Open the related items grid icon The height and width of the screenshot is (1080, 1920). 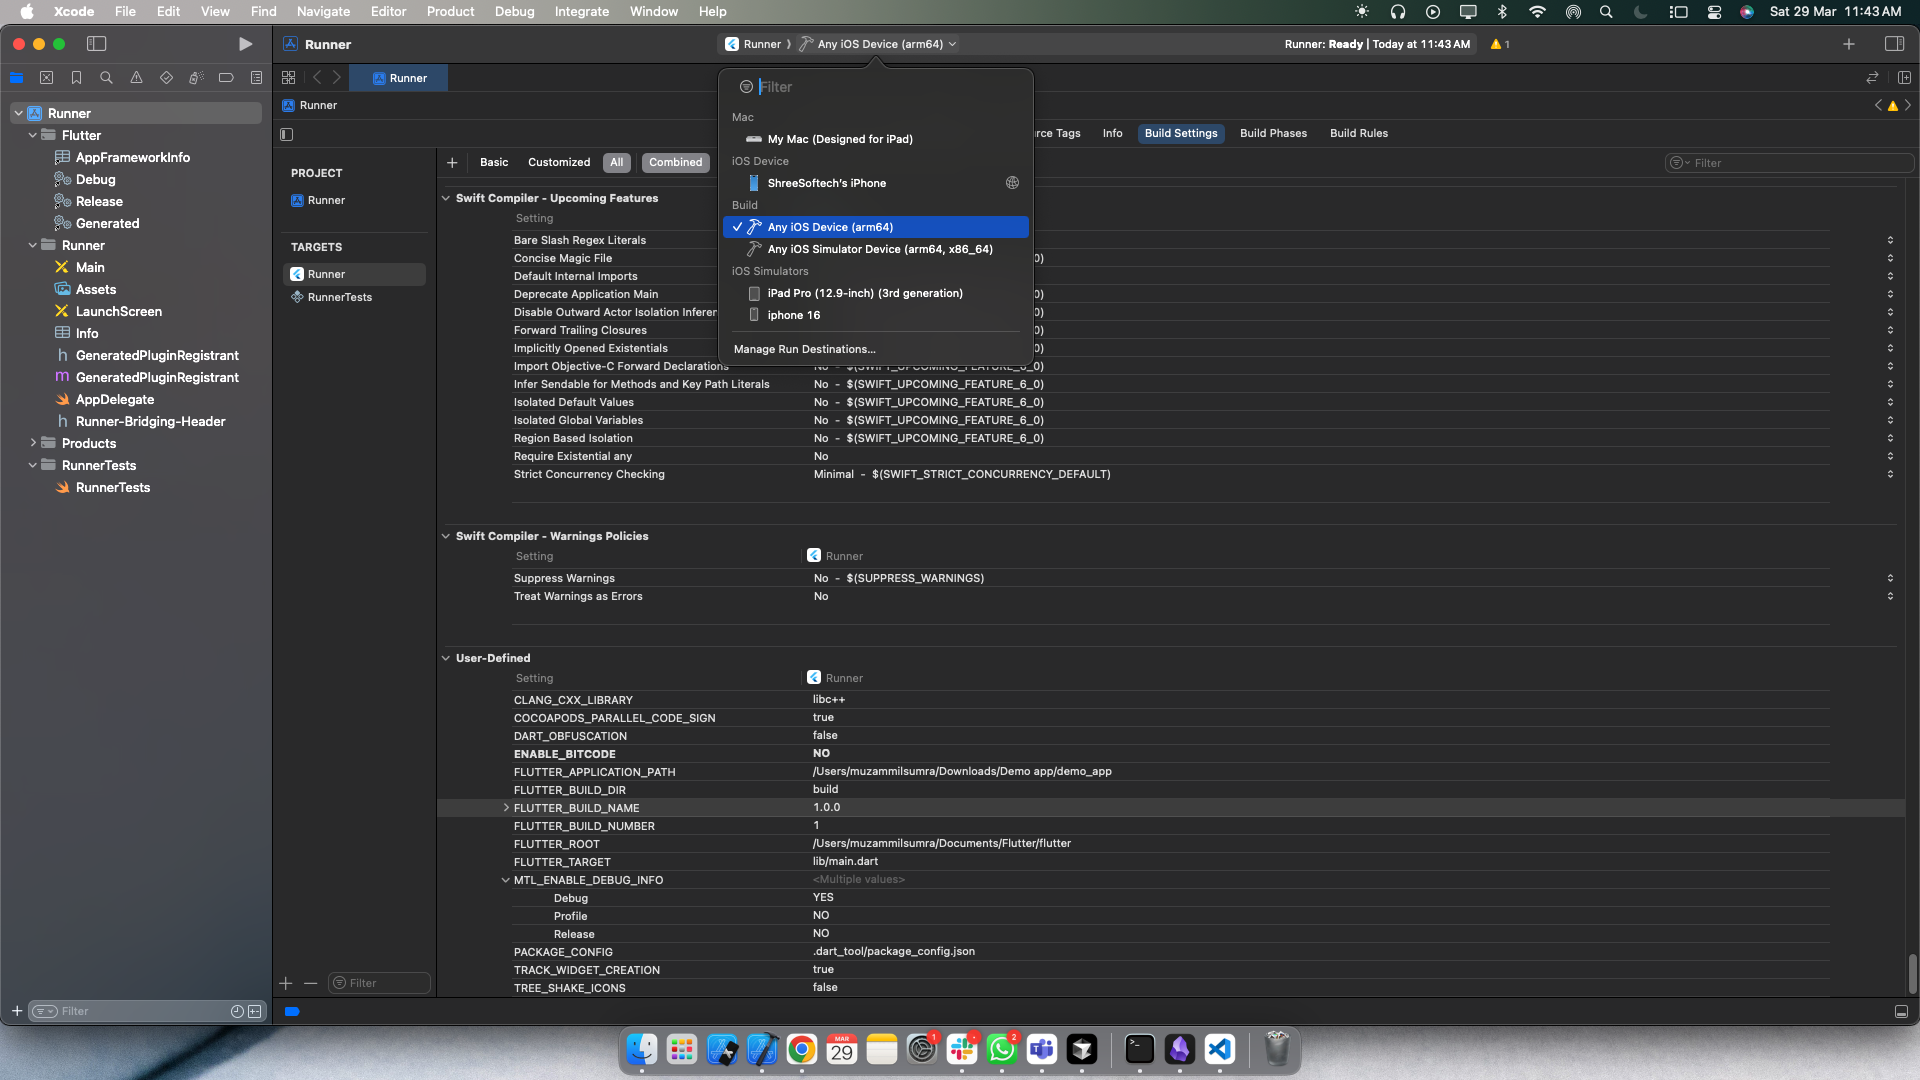pos(288,78)
